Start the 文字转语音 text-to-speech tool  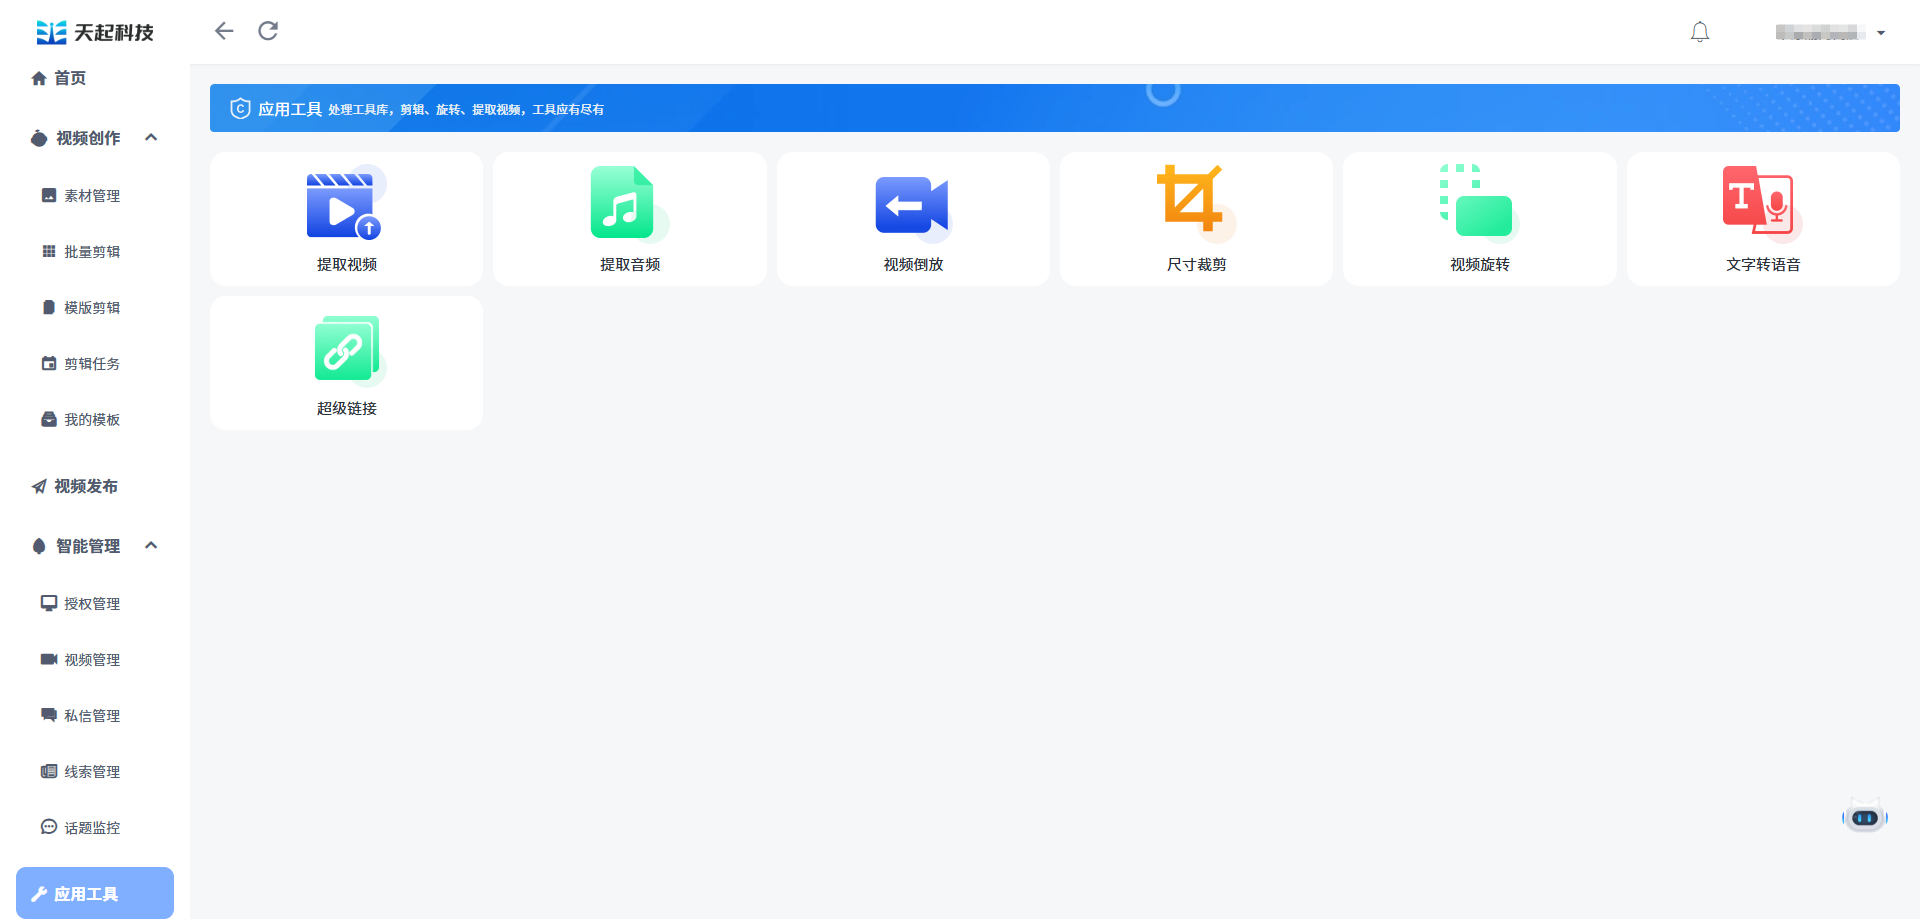1762,219
